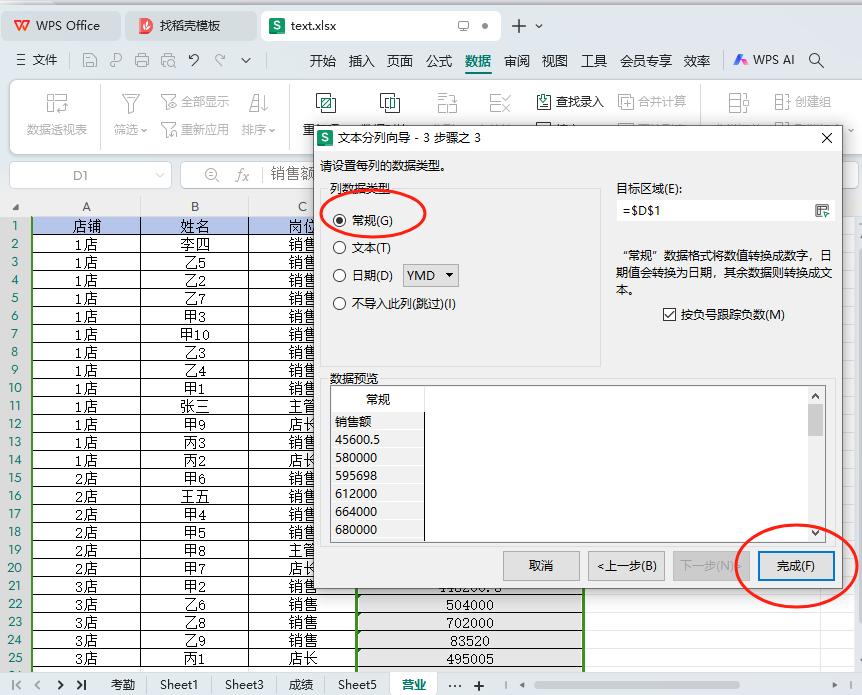The height and width of the screenshot is (695, 862).
Task: Expand the 筛选 dropdown arrow
Action: pos(144,130)
